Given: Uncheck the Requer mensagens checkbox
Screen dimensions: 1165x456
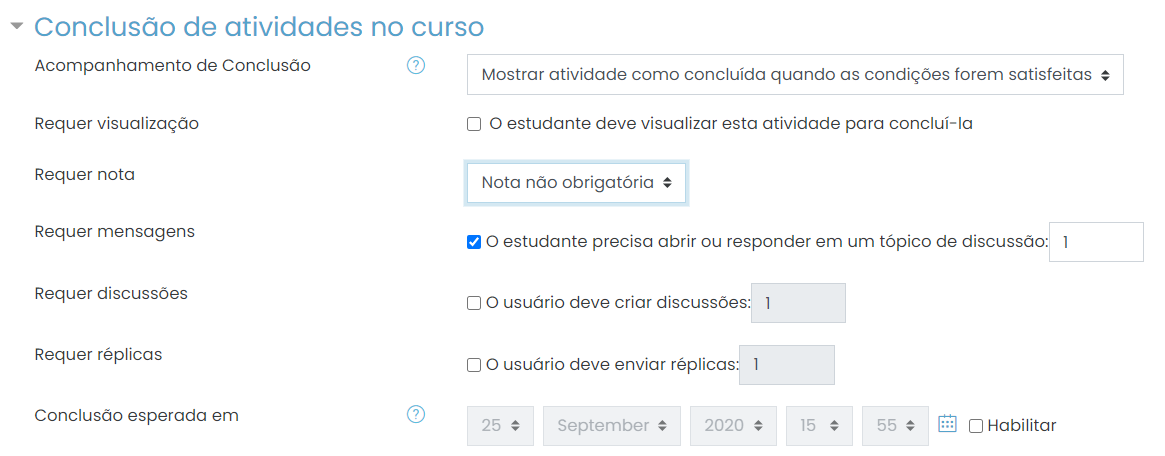Looking at the screenshot, I should (x=474, y=242).
